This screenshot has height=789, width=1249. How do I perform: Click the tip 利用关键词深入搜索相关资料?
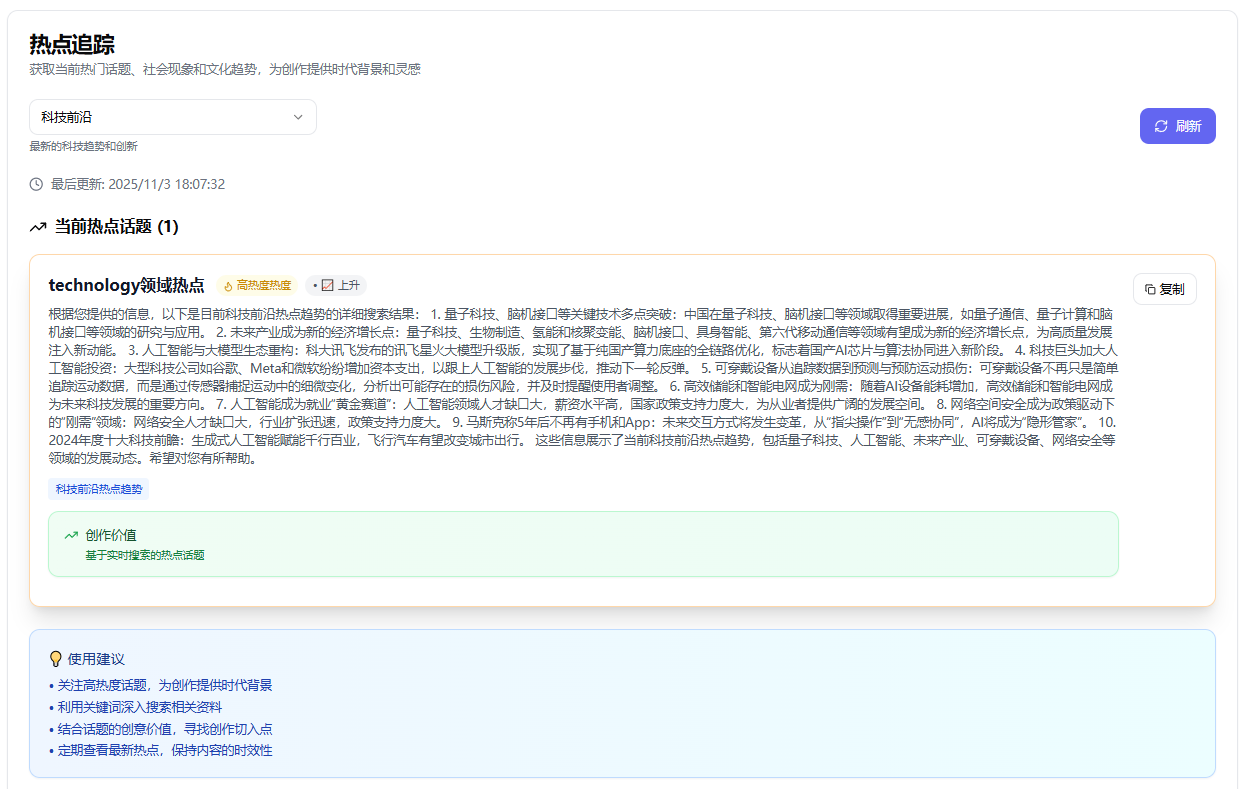(x=135, y=707)
